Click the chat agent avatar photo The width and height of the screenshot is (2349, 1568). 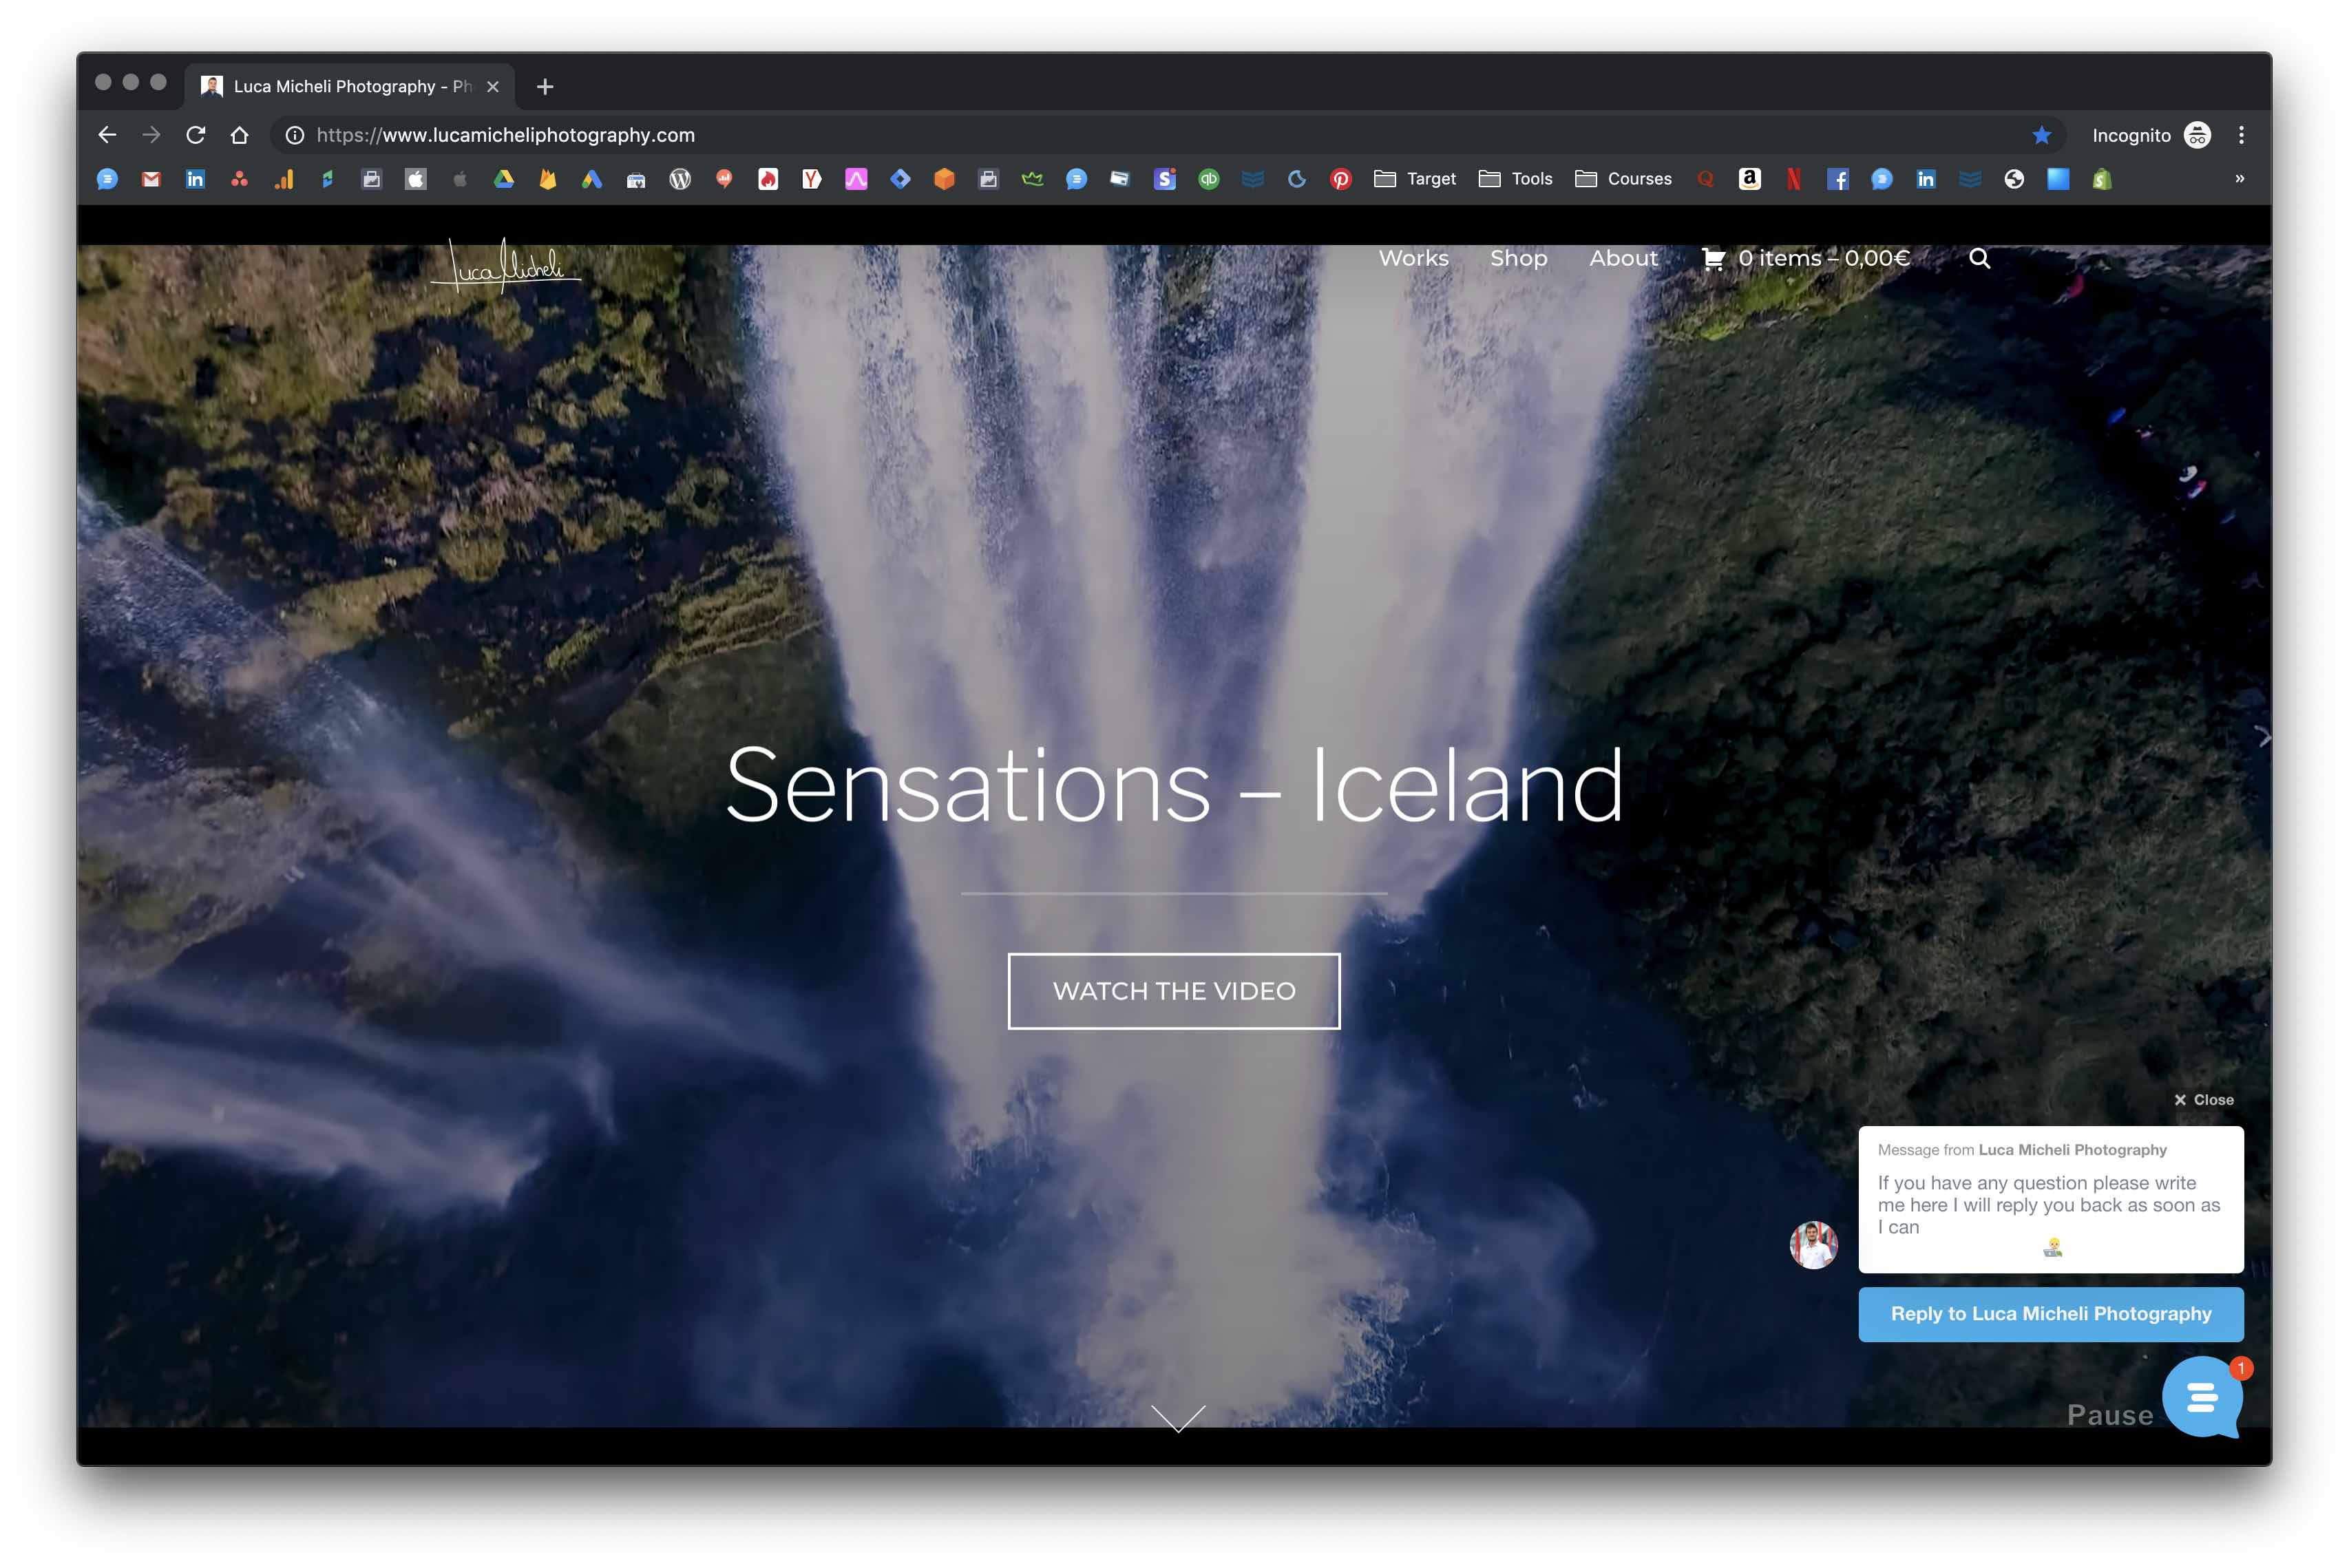pos(1813,1245)
